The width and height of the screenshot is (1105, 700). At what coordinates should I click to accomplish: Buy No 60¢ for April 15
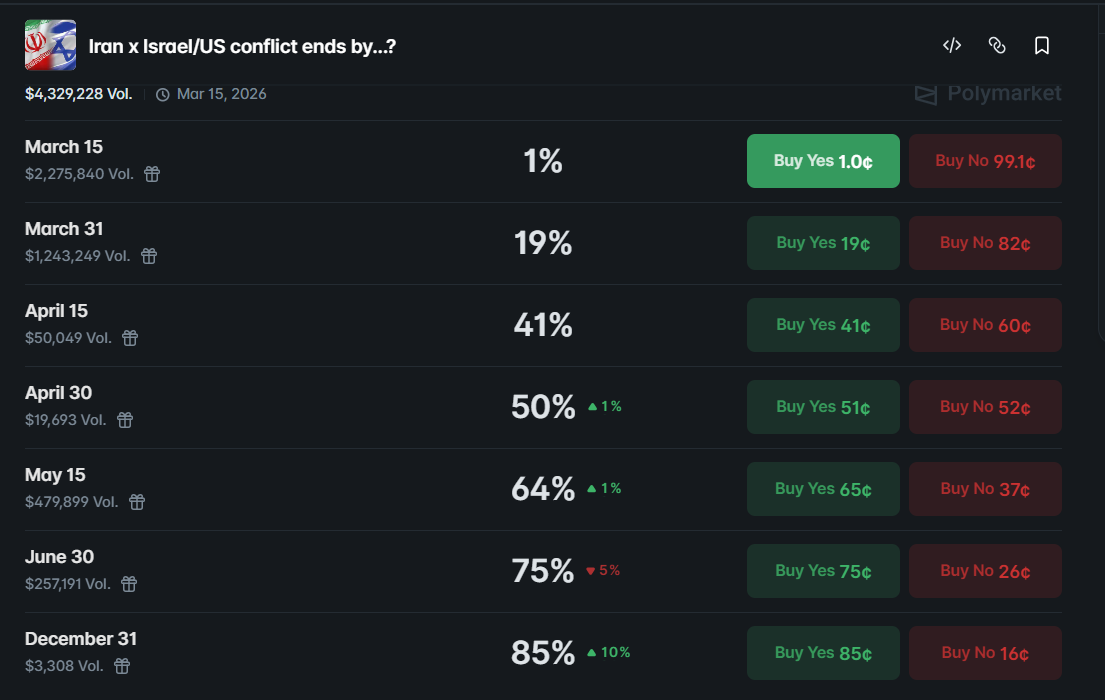985,325
